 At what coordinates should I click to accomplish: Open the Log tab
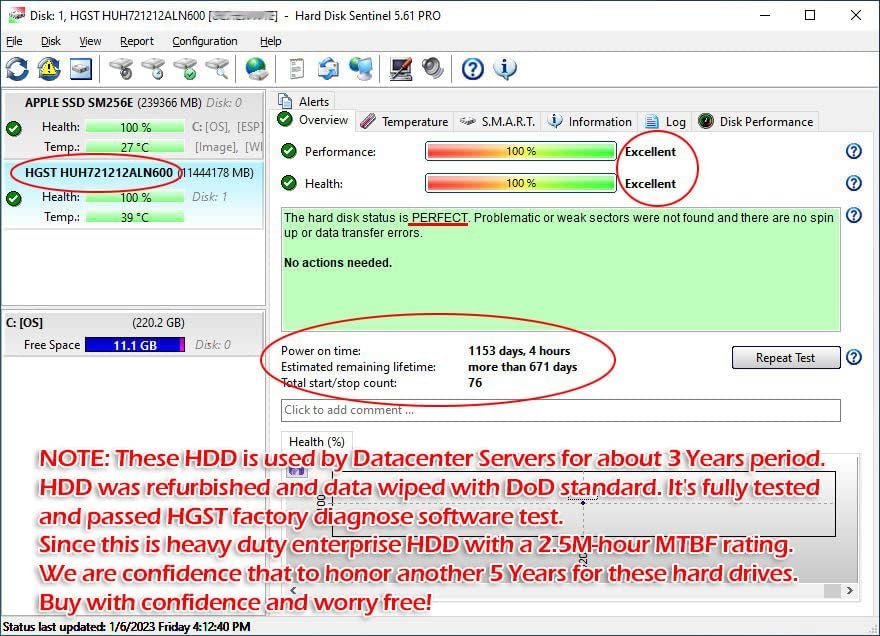[666, 121]
